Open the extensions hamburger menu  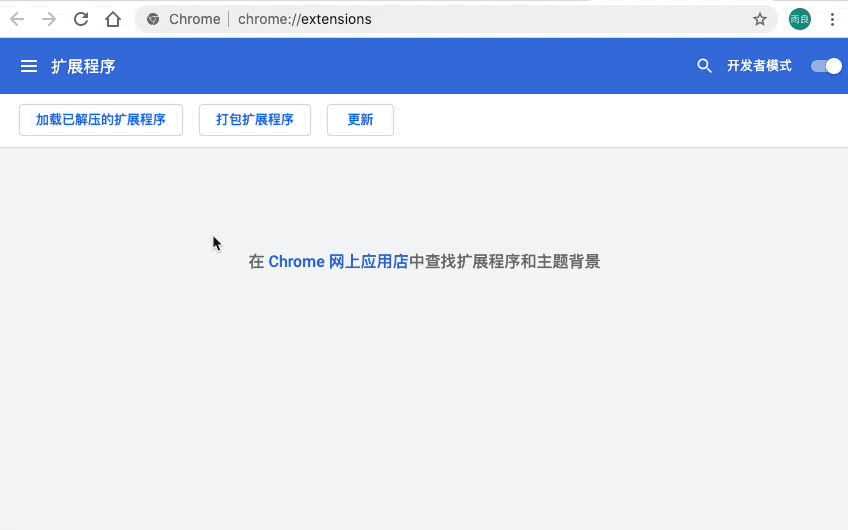point(29,66)
